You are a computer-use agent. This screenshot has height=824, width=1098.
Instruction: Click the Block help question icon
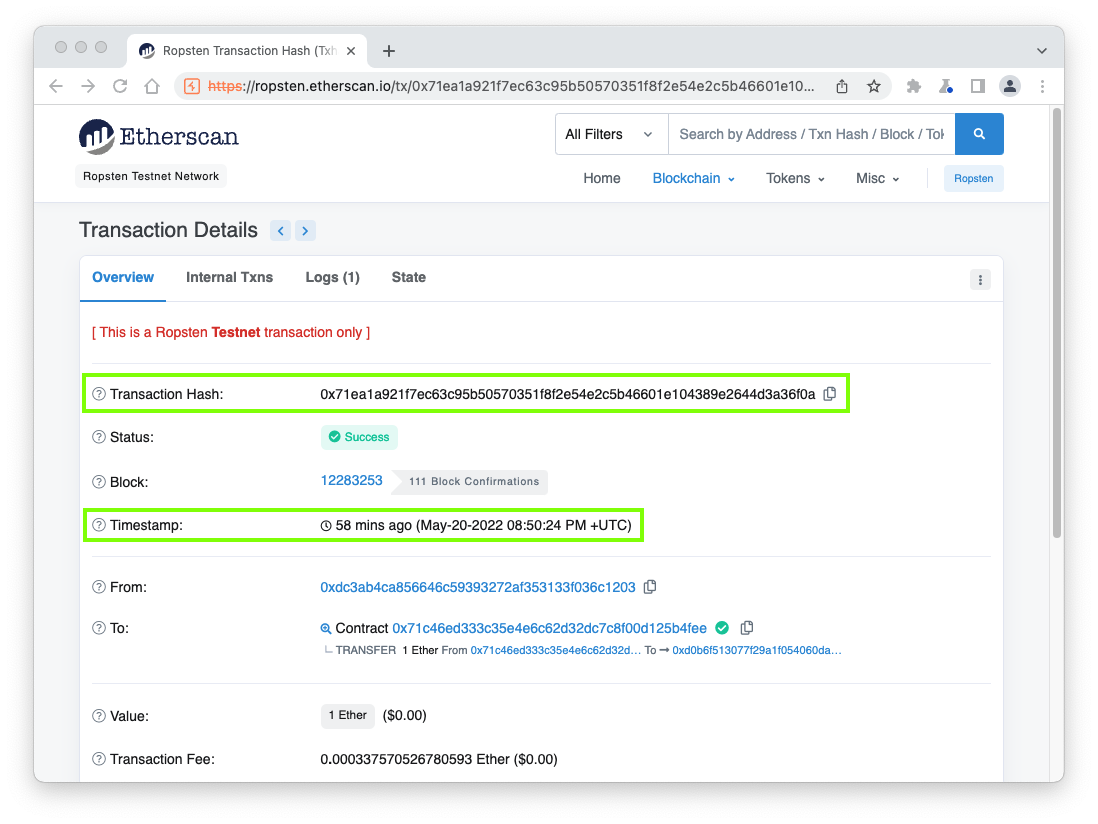tap(99, 482)
